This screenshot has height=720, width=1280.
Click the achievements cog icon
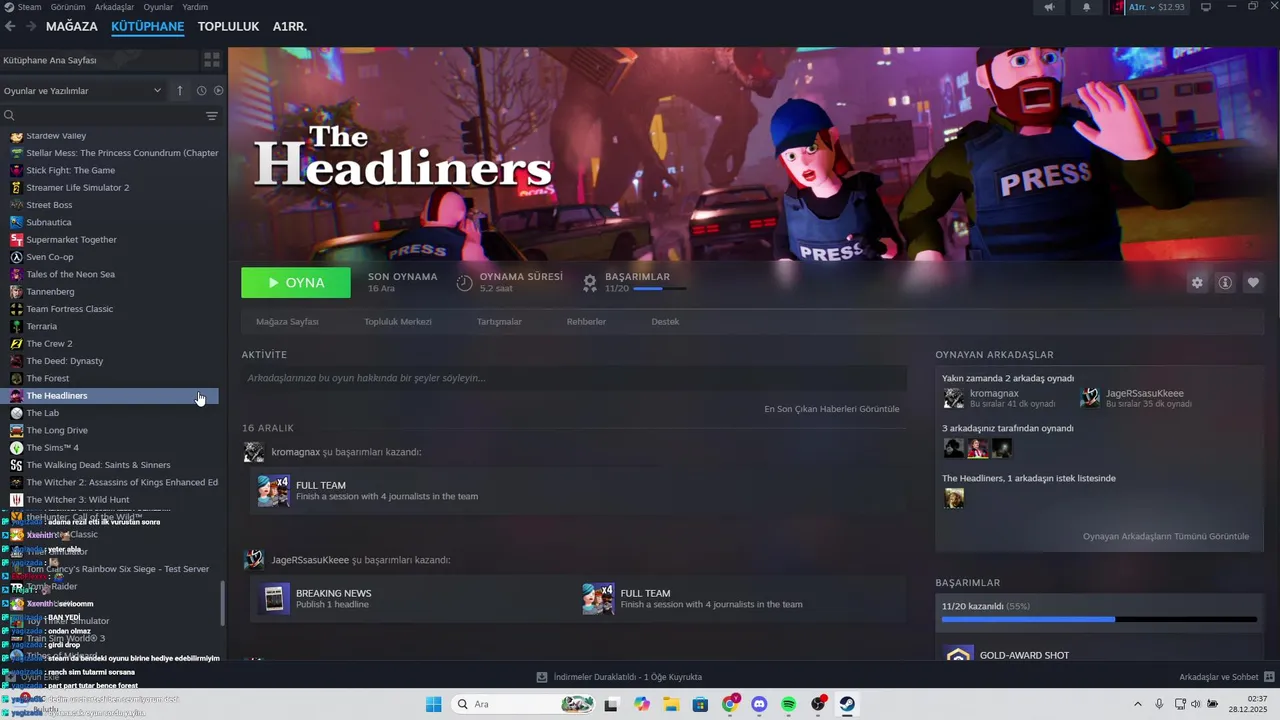pyautogui.click(x=590, y=283)
